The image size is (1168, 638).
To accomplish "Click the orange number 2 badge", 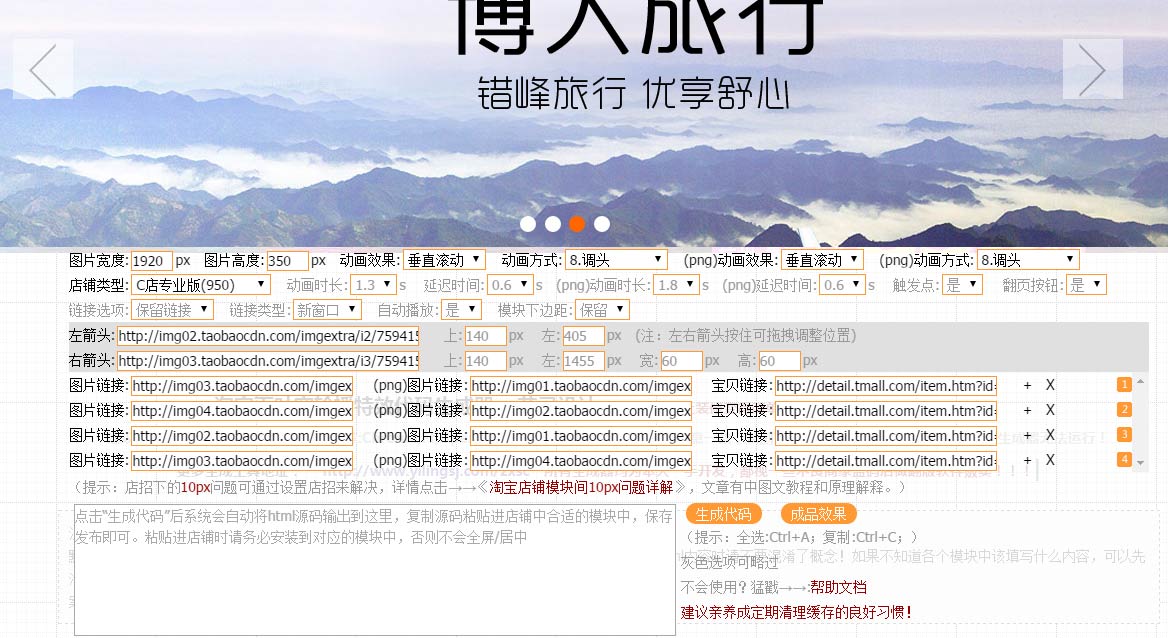I will pos(1124,408).
